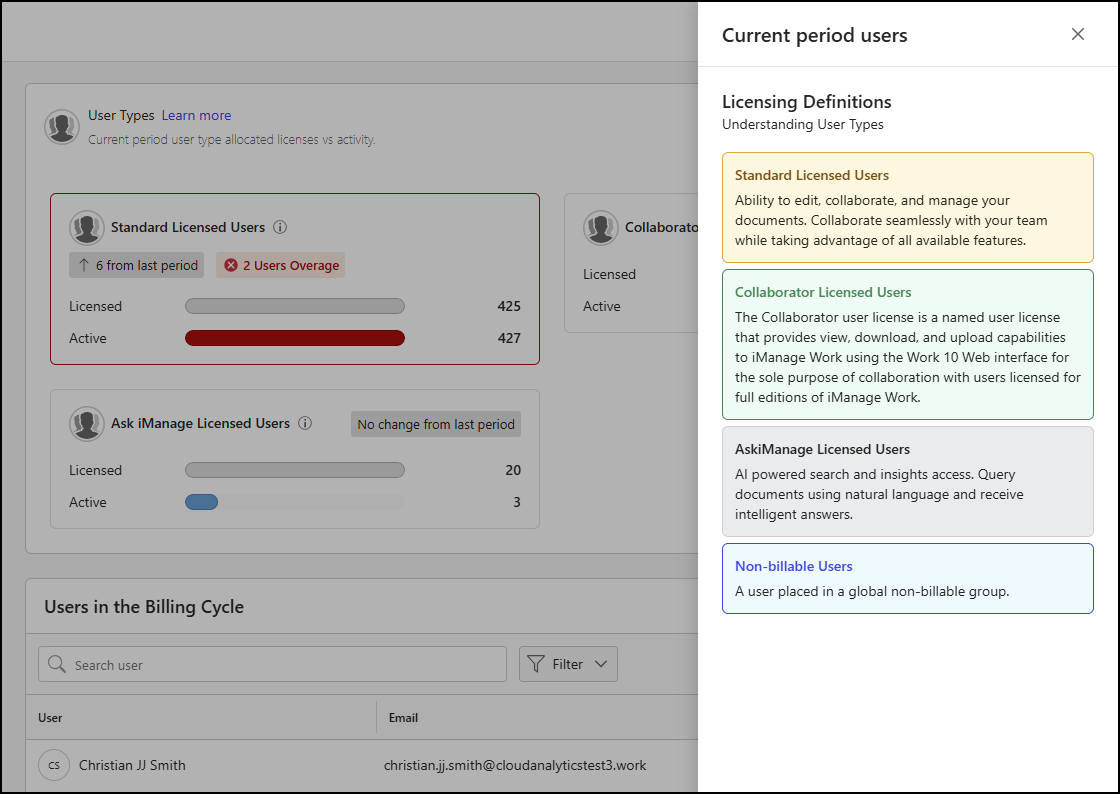The height and width of the screenshot is (794, 1120).
Task: Click Standard Licensed Users Active red bar
Action: coord(295,338)
